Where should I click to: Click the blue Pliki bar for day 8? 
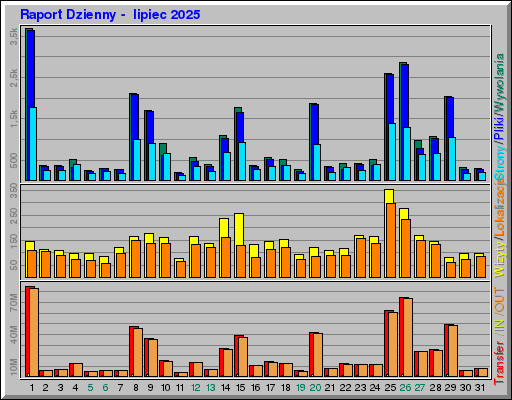coord(135,117)
